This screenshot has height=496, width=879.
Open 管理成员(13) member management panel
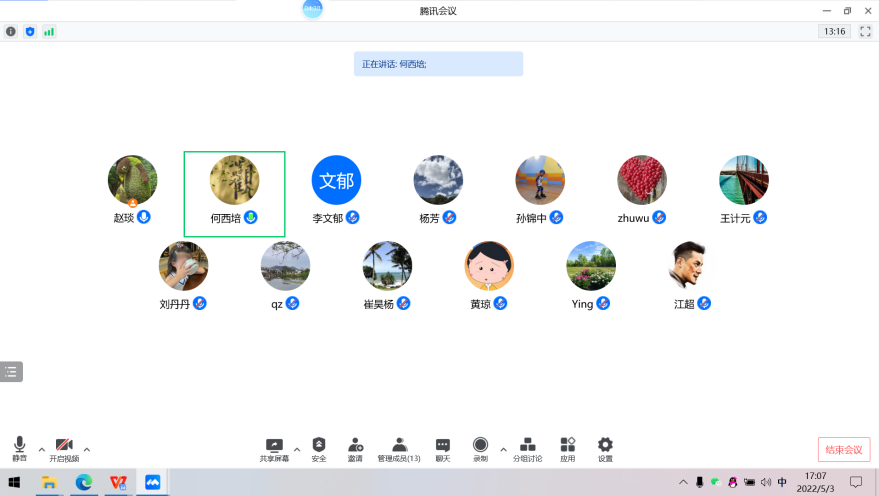click(x=399, y=448)
